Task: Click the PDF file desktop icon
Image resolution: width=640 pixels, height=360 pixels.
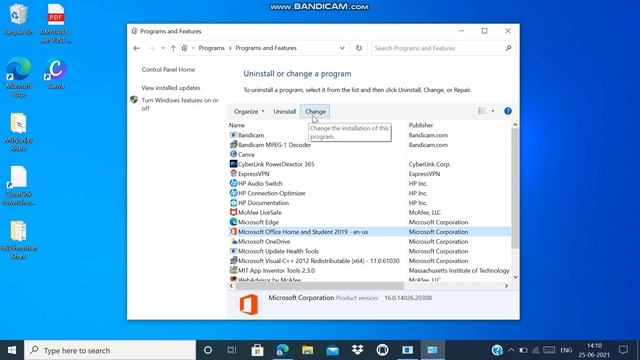Action: point(56,23)
